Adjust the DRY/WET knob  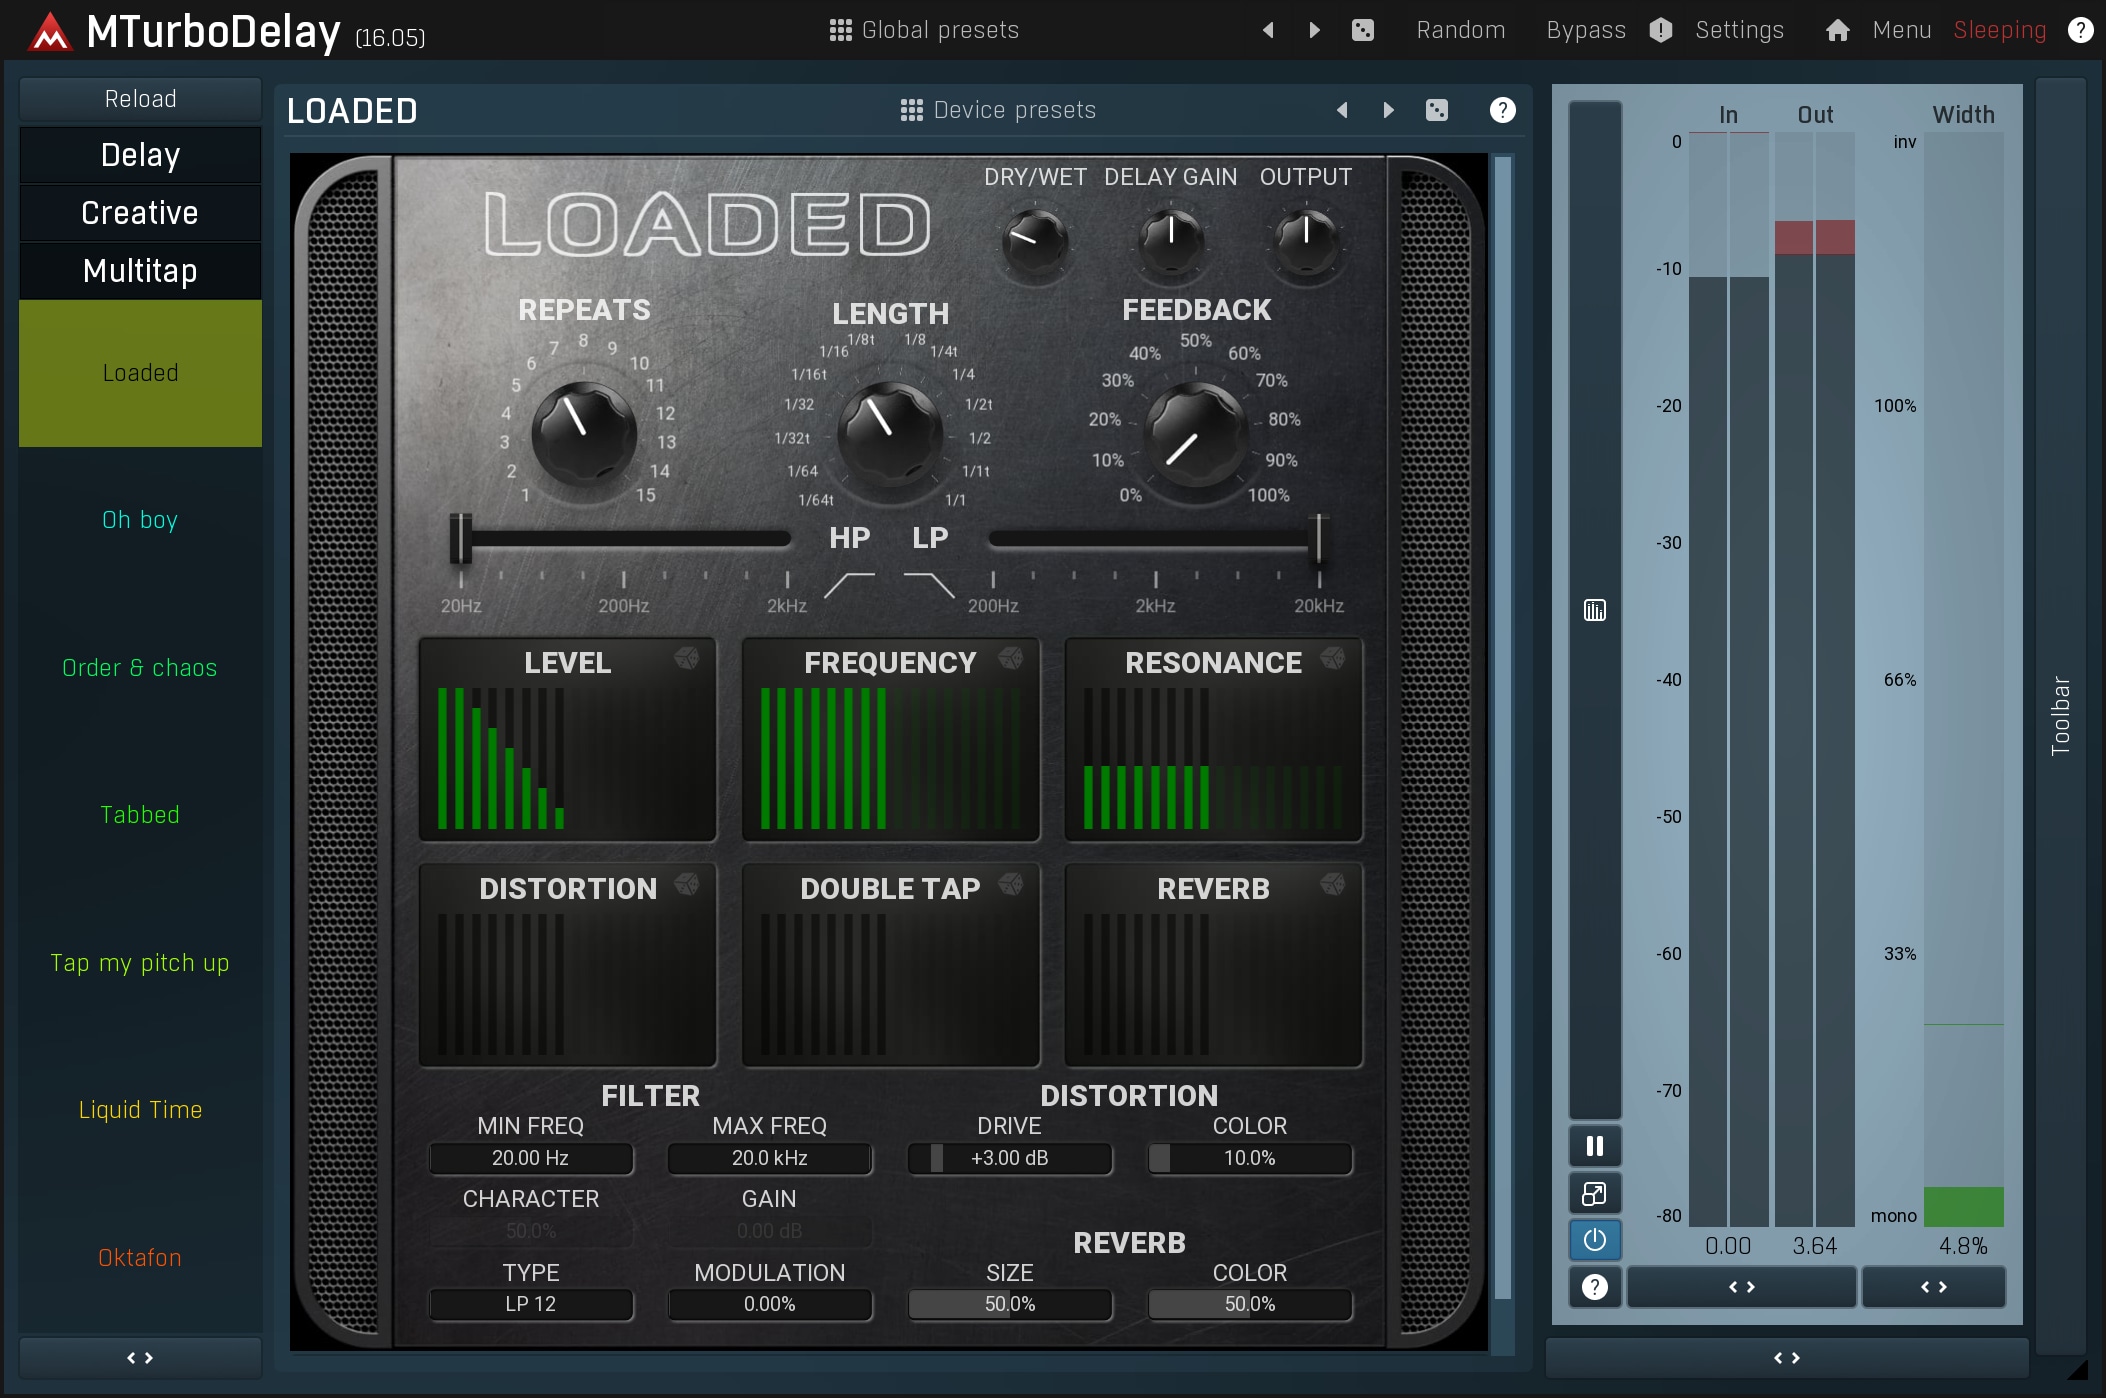pos(1035,240)
